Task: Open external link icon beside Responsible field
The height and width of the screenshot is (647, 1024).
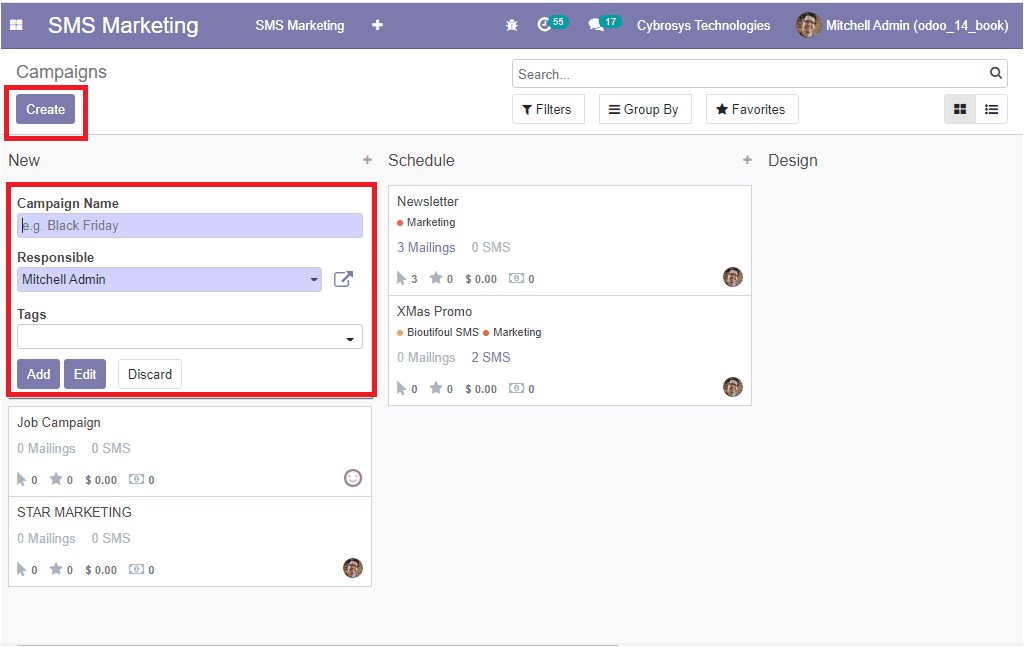Action: click(343, 279)
